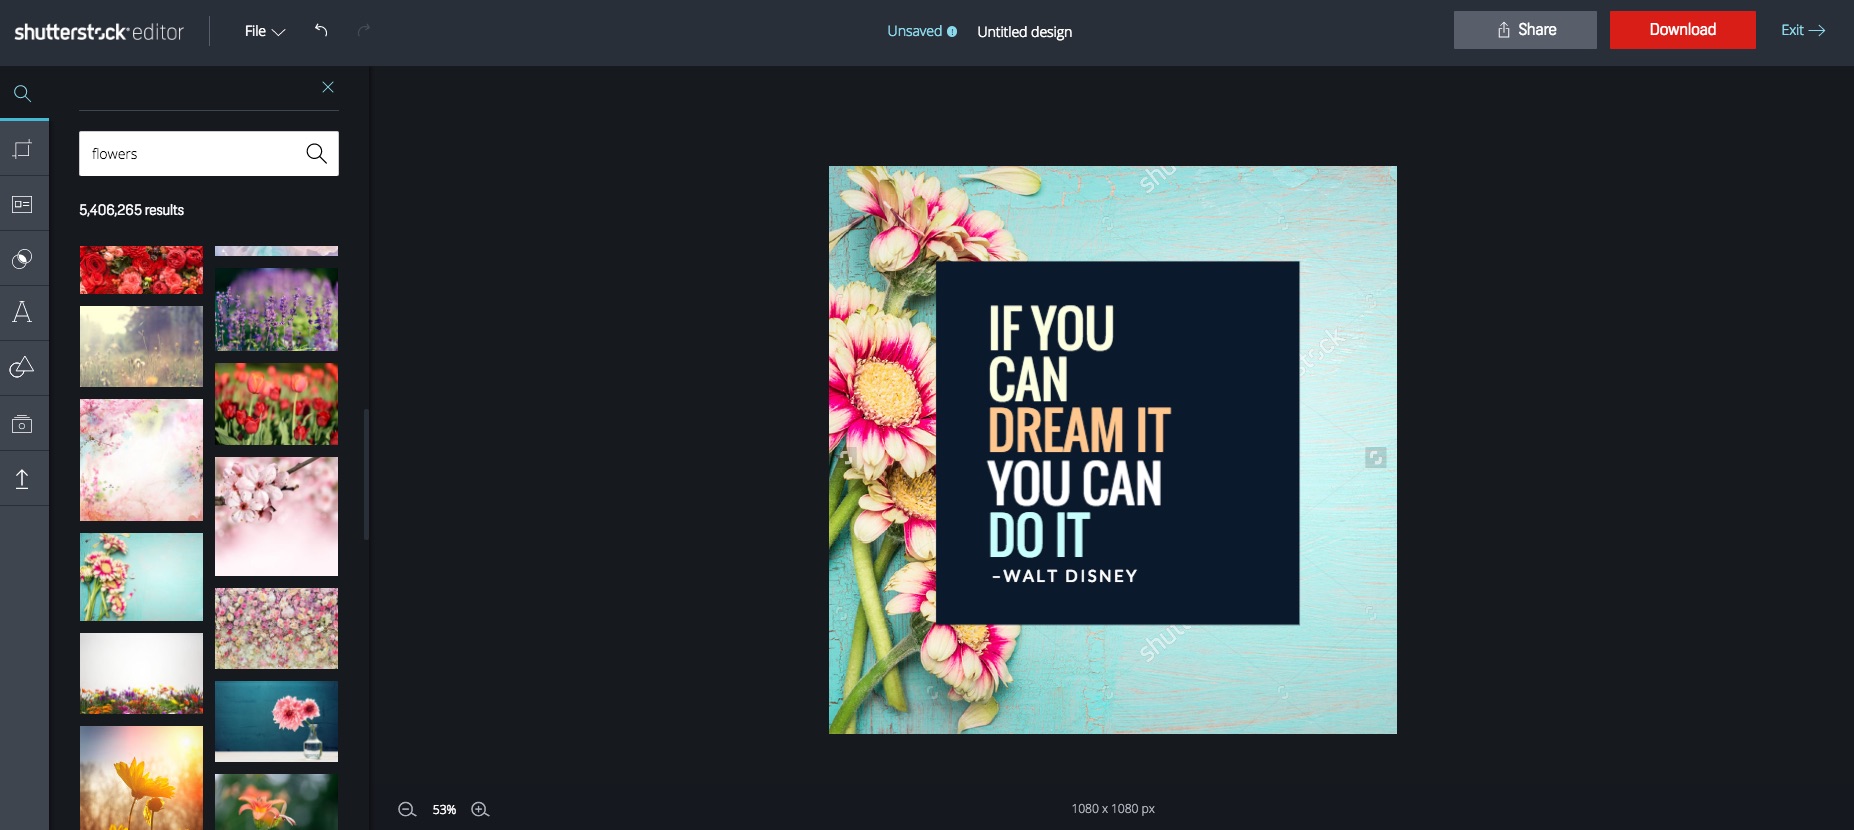Viewport: 1854px width, 830px height.
Task: Select the wildflower meadow border thumbnail
Action: [141, 673]
